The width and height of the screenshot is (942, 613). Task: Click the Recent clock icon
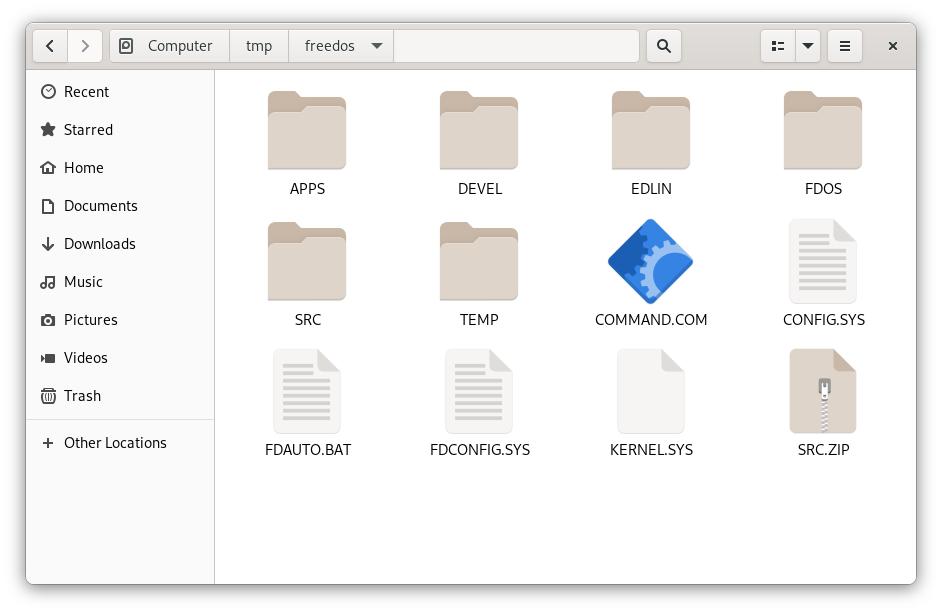pos(48,91)
